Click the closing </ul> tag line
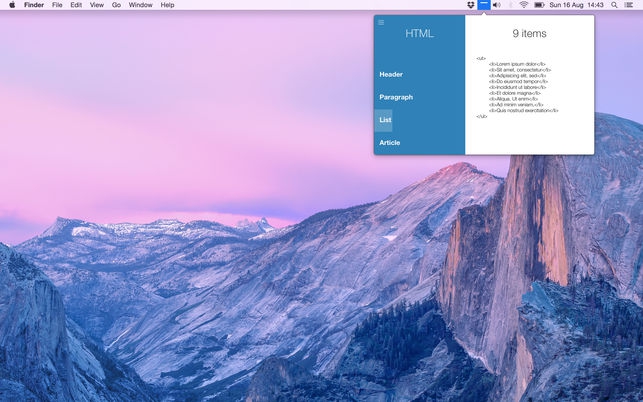The width and height of the screenshot is (643, 402). 482,116
